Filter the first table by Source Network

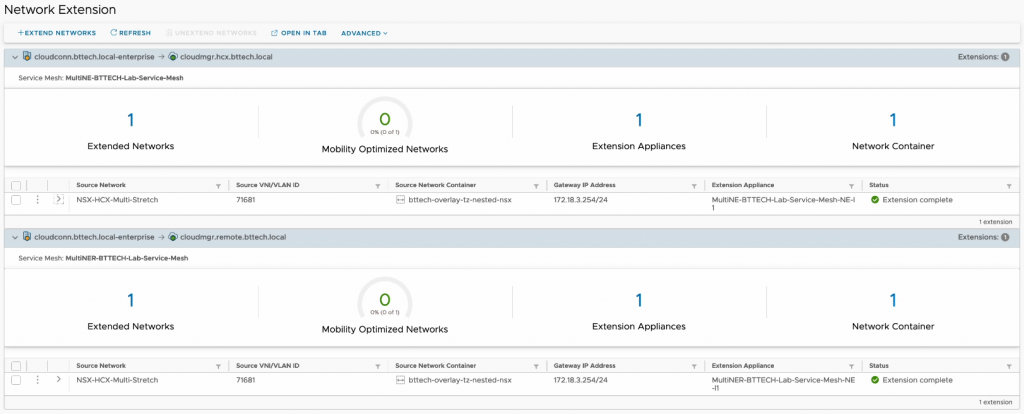pos(218,186)
